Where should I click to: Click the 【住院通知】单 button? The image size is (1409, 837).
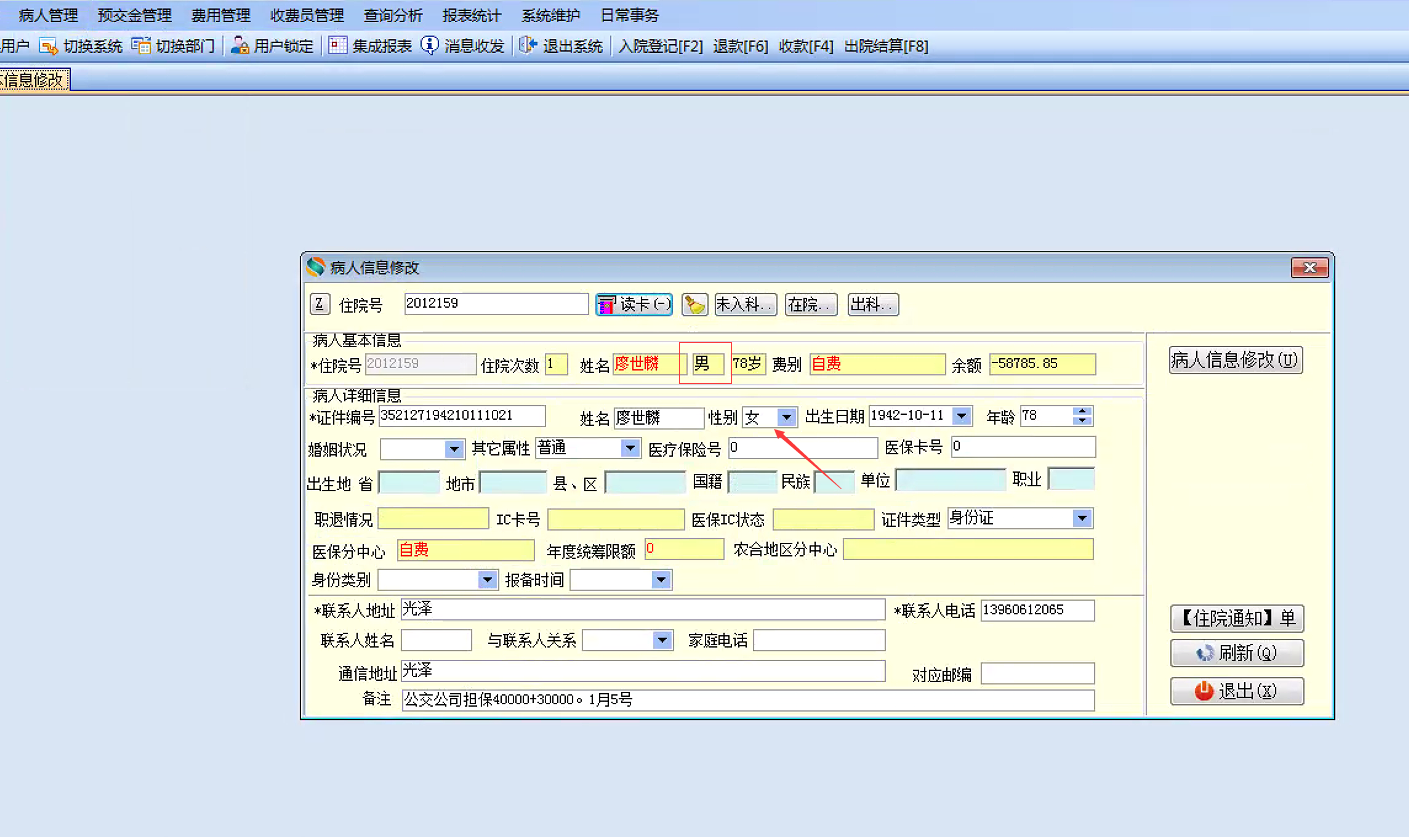[1237, 619]
